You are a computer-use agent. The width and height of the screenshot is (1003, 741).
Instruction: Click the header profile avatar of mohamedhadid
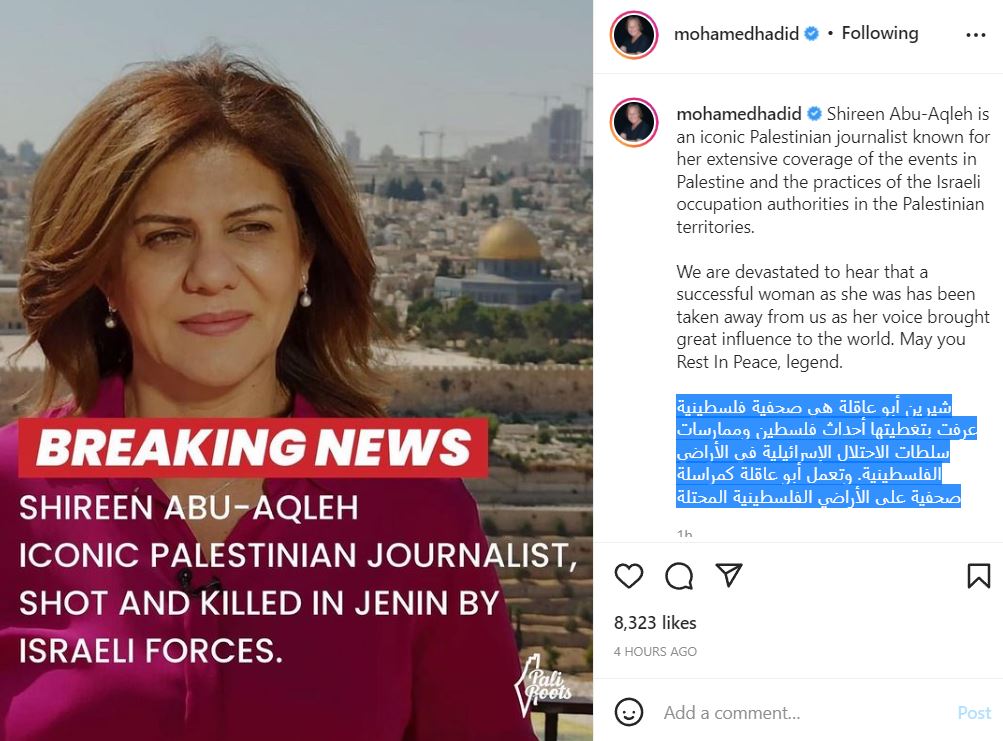pos(634,35)
